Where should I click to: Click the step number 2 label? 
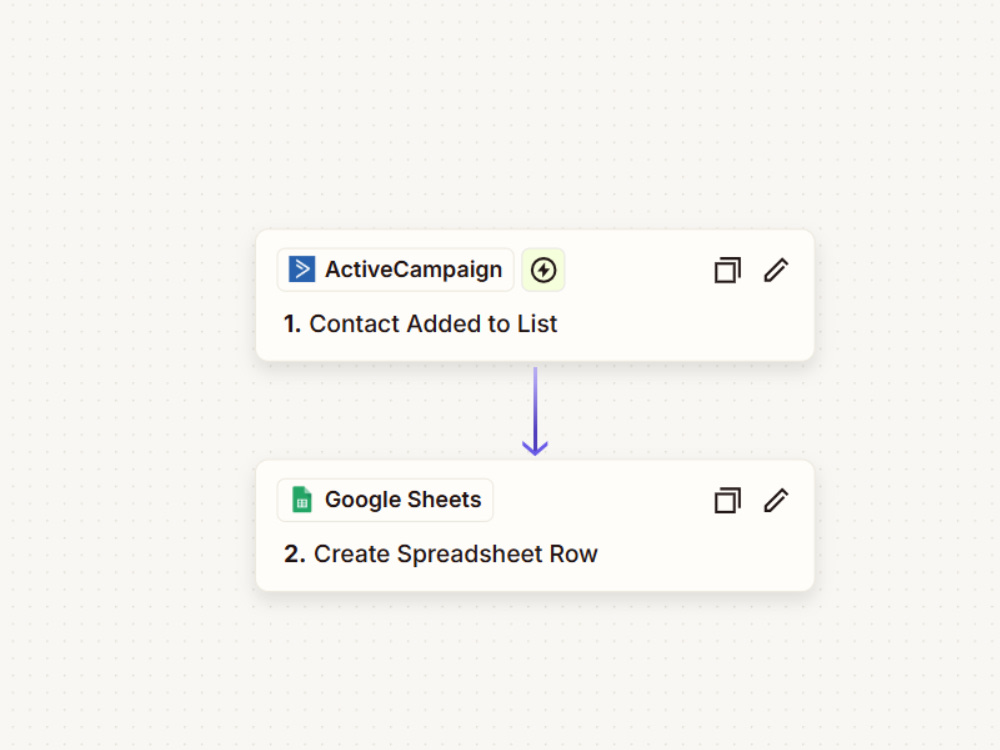click(295, 554)
